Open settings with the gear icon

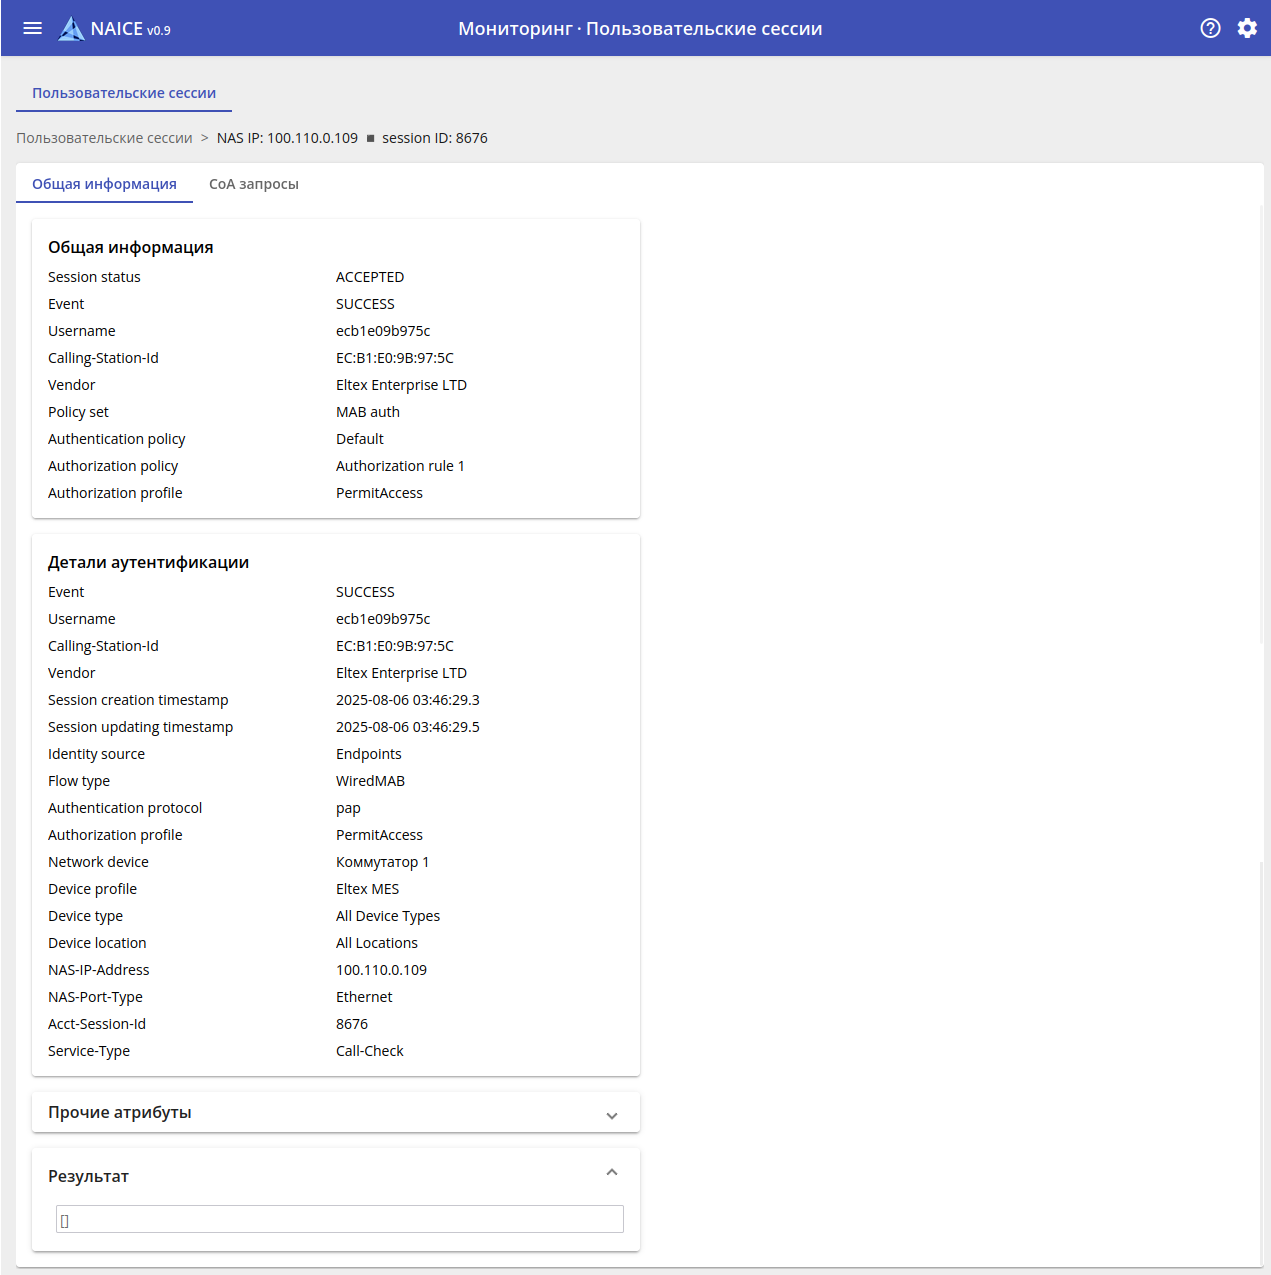[x=1247, y=28]
